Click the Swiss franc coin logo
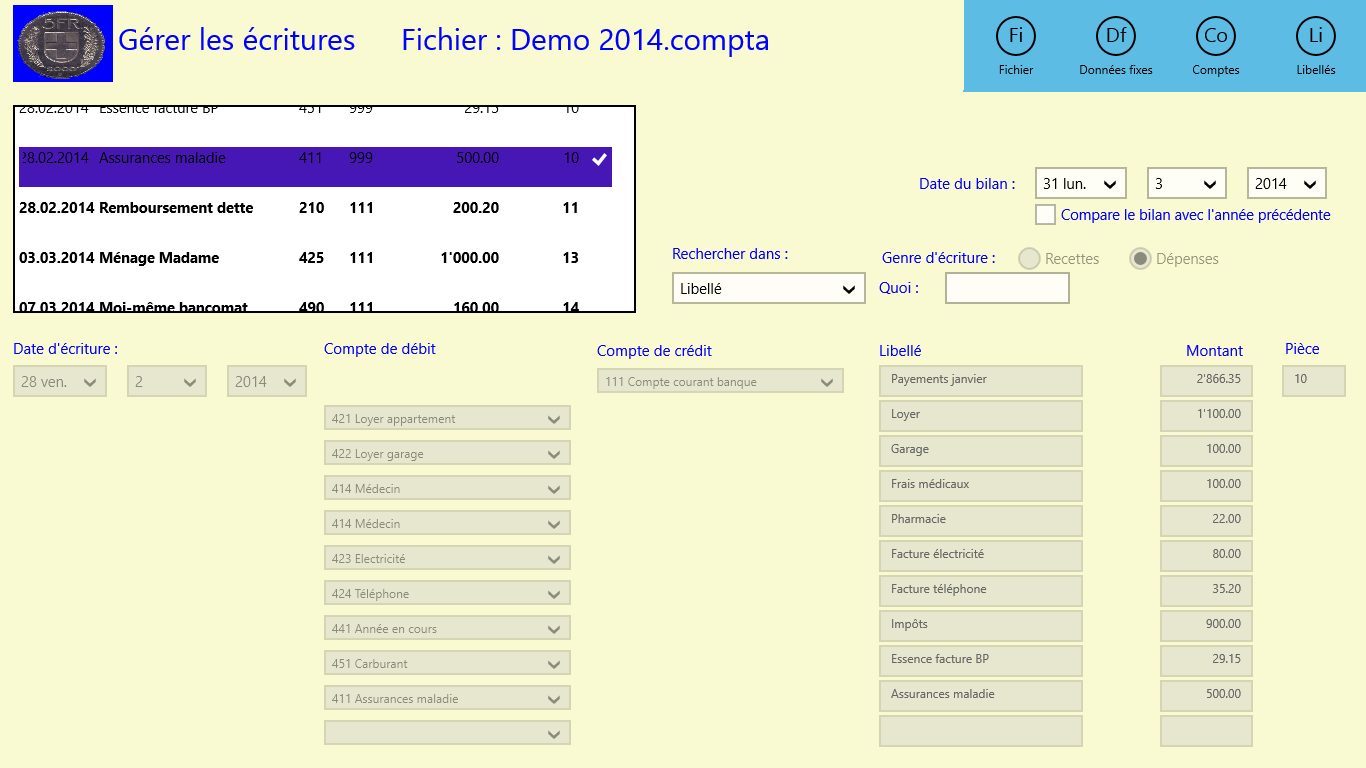 (x=63, y=43)
